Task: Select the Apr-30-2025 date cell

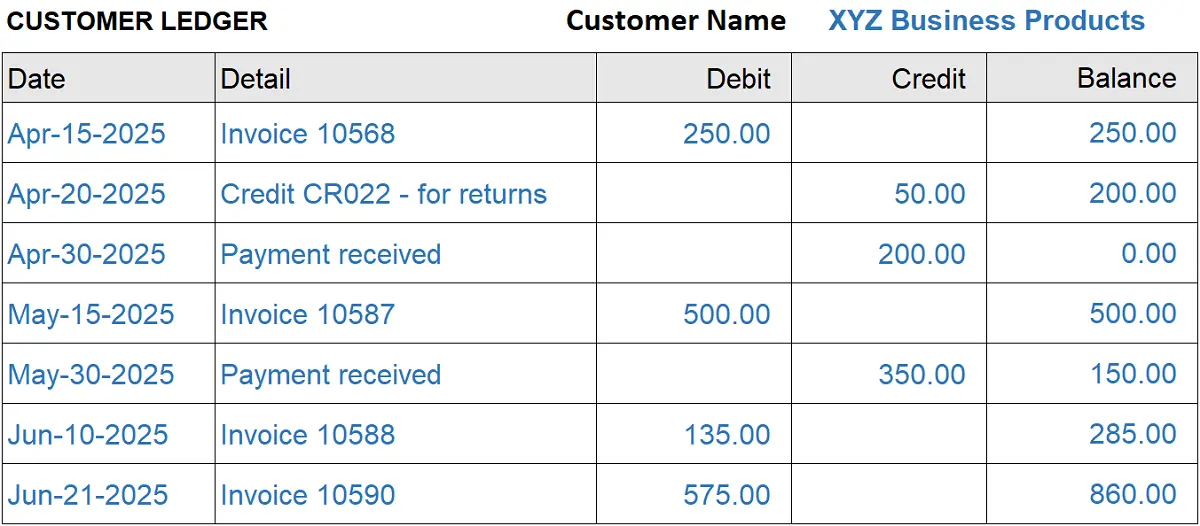Action: point(87,254)
